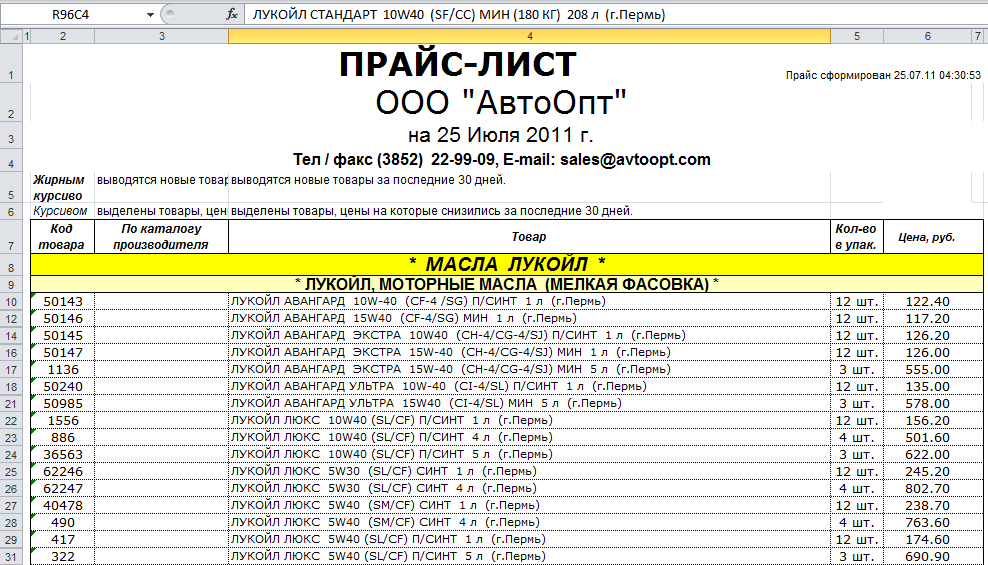The image size is (988, 565).
Task: Select column header 5
Action: click(857, 37)
